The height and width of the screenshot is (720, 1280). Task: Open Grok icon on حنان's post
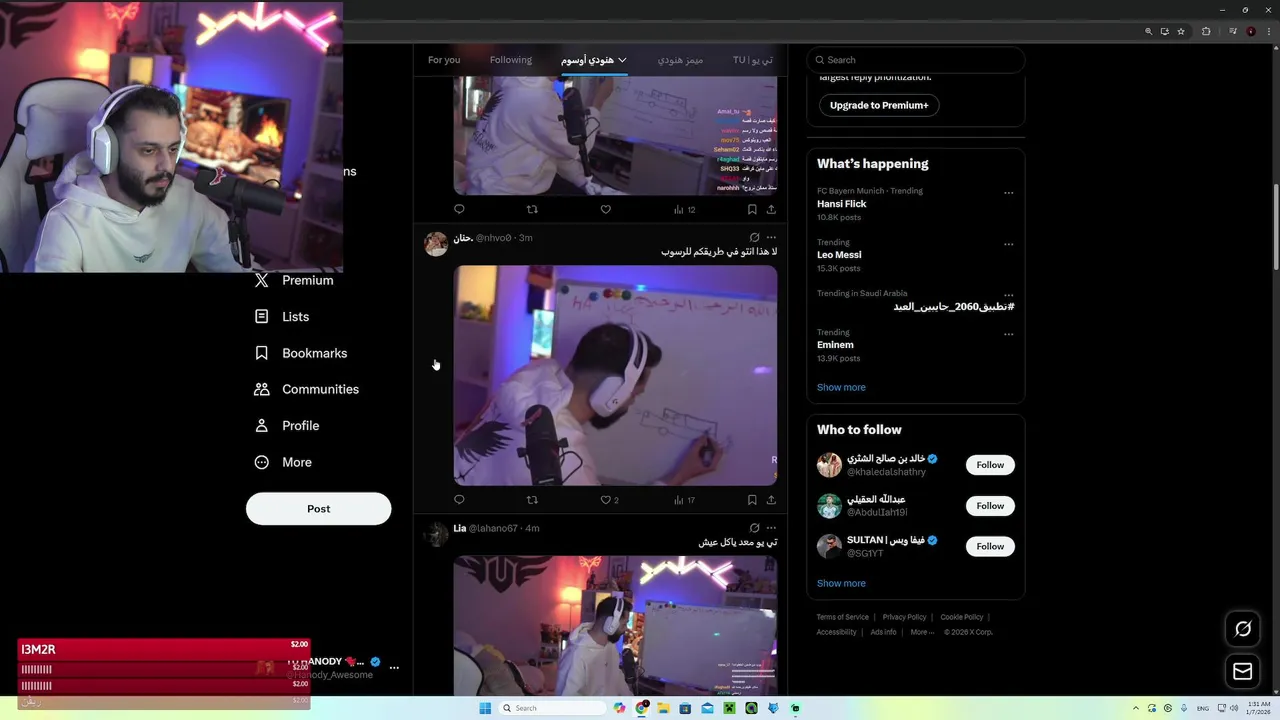pyautogui.click(x=754, y=238)
